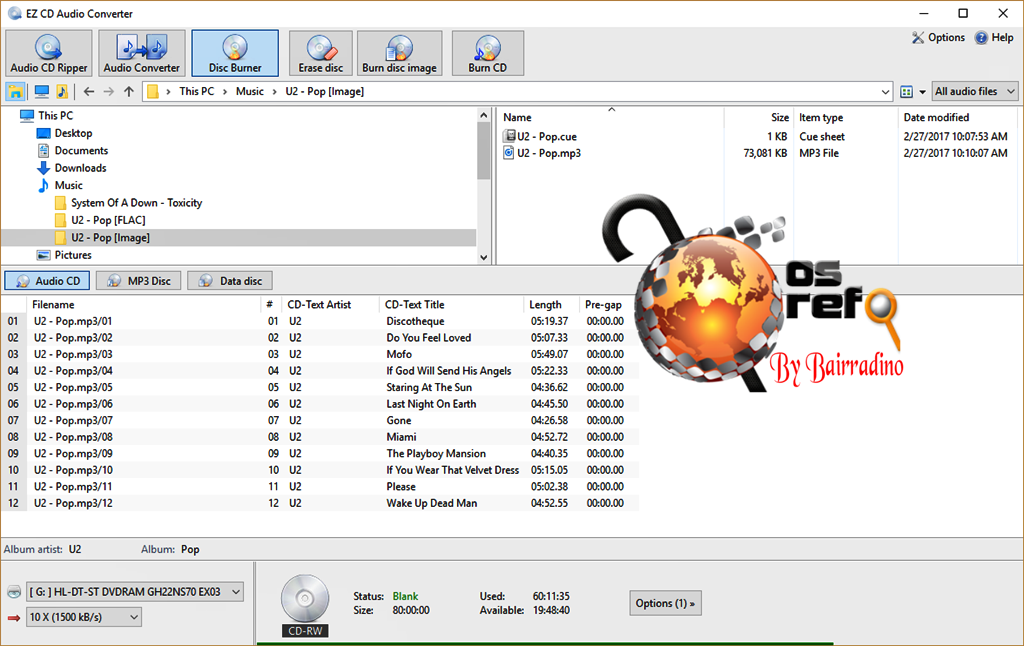The height and width of the screenshot is (646, 1024).
Task: Sort files by Size column
Action: click(x=780, y=118)
